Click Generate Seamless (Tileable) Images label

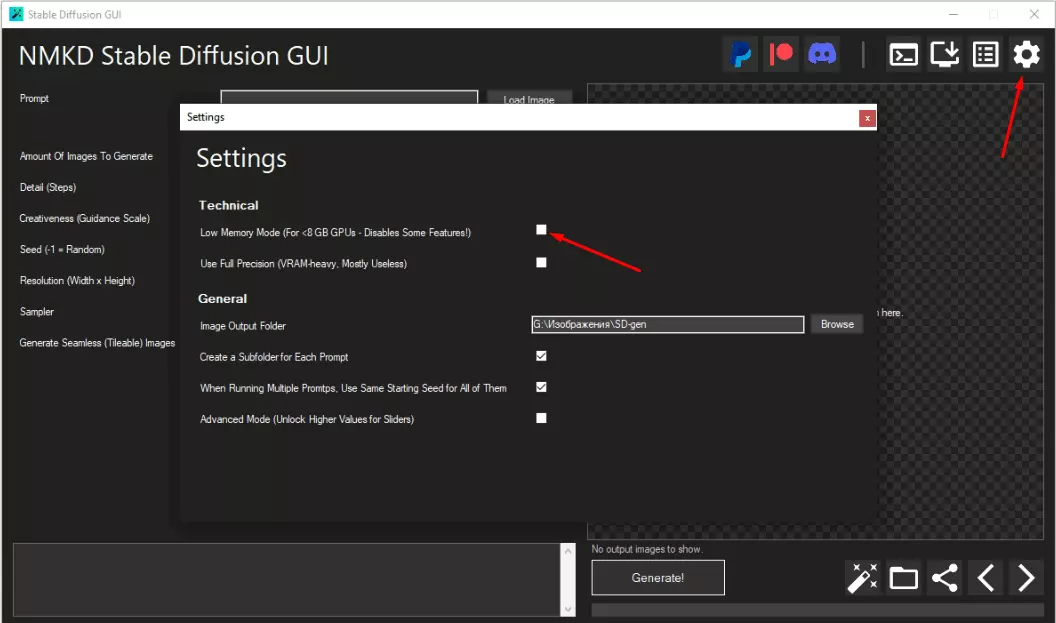pos(97,343)
